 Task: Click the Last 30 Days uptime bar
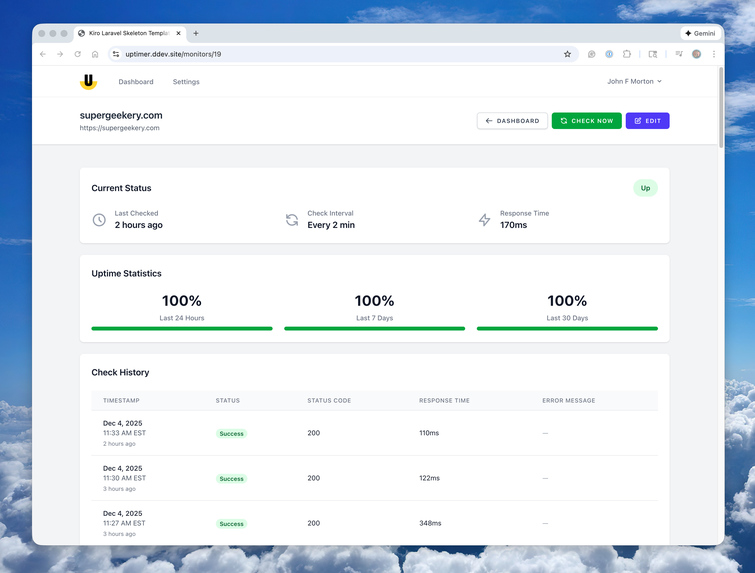567,329
